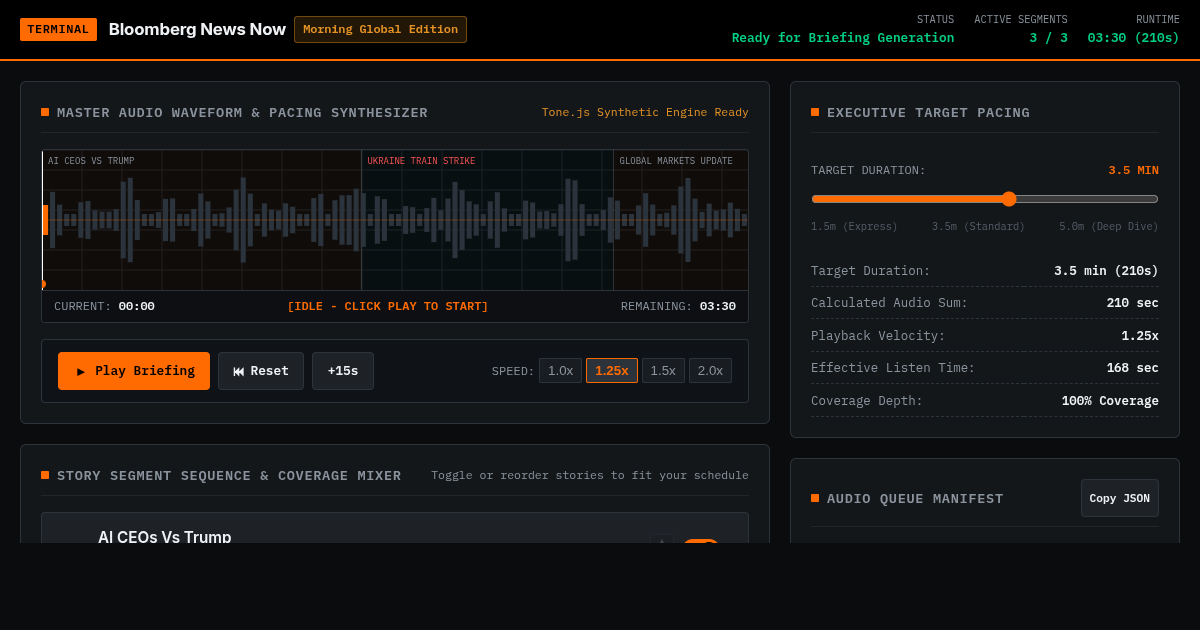Click the IDLE - CLICK PLAY TO START message
The image size is (1200, 630).
pos(388,306)
